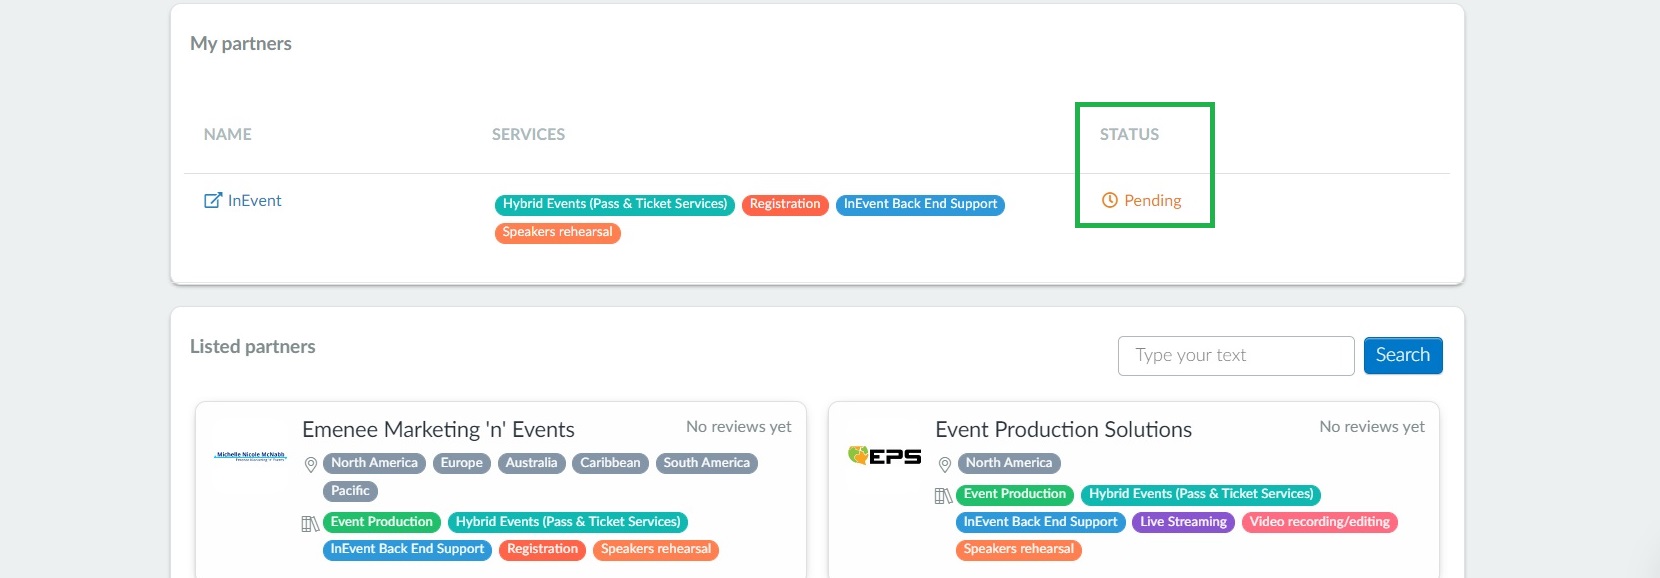This screenshot has width=1660, height=578.
Task: Click the My partners heading
Action: coord(241,43)
